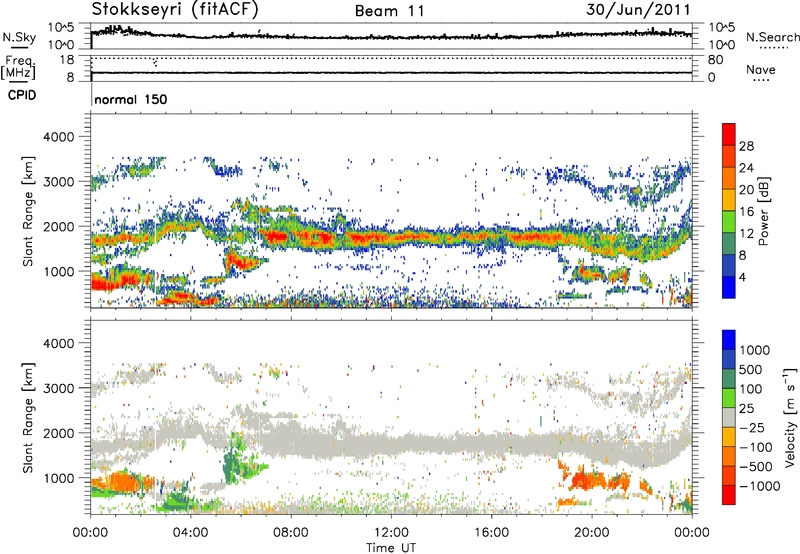Click the '4000' tick on power panel
This screenshot has width=800, height=554.
59,137
